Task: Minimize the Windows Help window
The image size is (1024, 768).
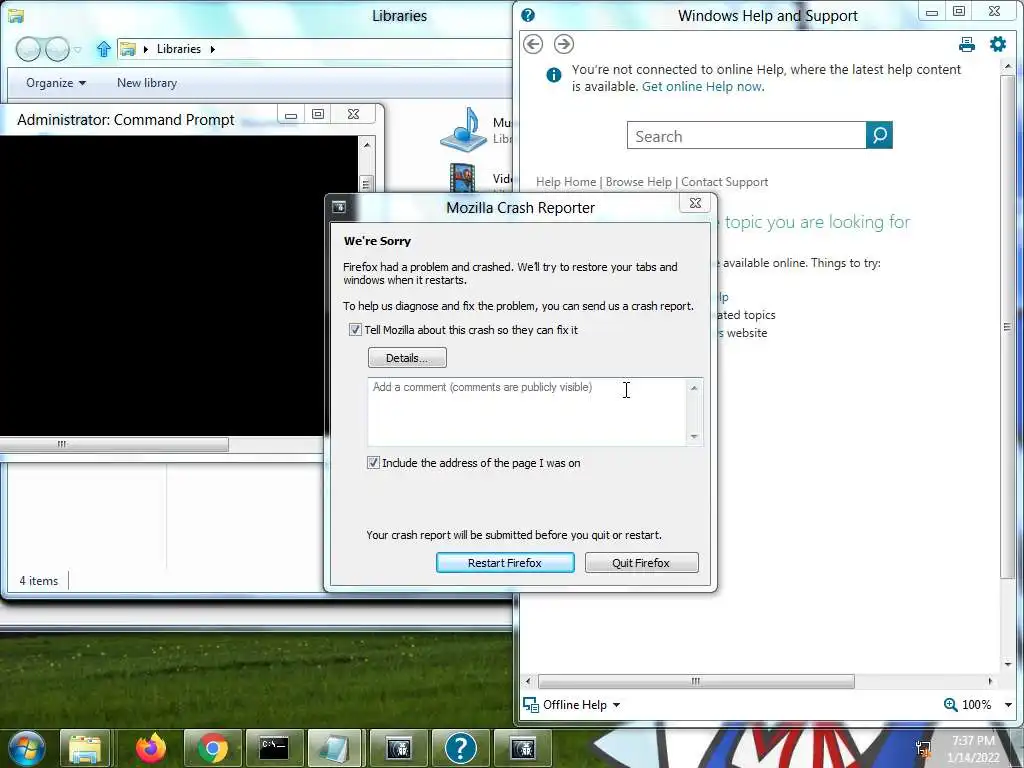Action: click(932, 12)
